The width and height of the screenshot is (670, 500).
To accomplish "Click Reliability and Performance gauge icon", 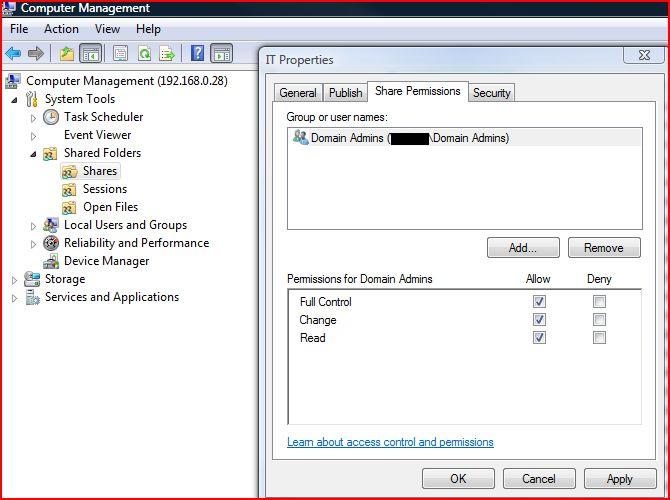I will point(51,243).
